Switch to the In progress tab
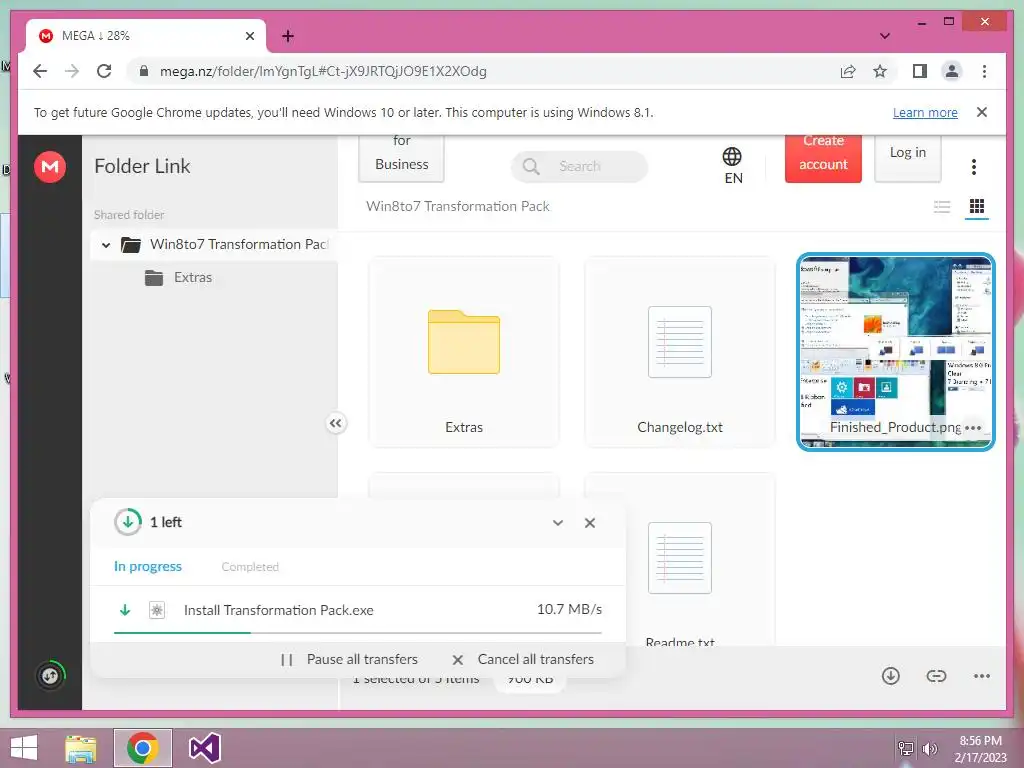Viewport: 1024px width, 768px height. (148, 566)
